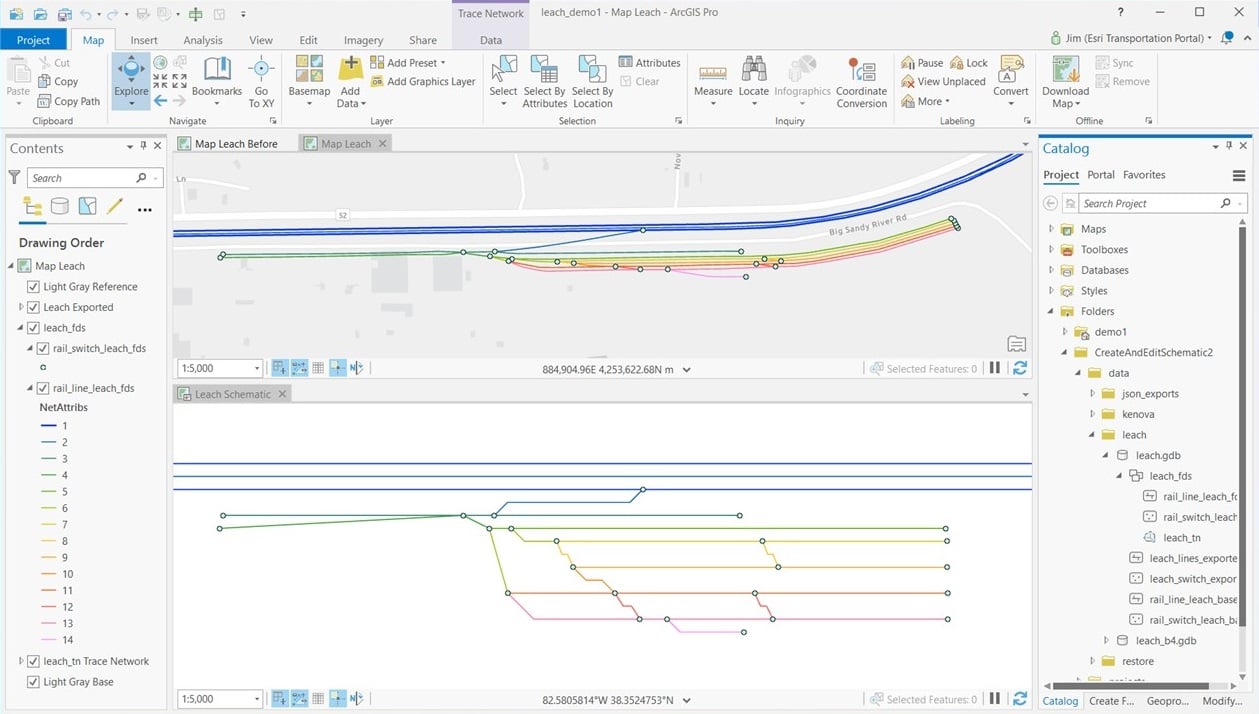Image resolution: width=1259 pixels, height=714 pixels.
Task: Click NetAttribs value 14 pink symbol
Action: (x=47, y=640)
